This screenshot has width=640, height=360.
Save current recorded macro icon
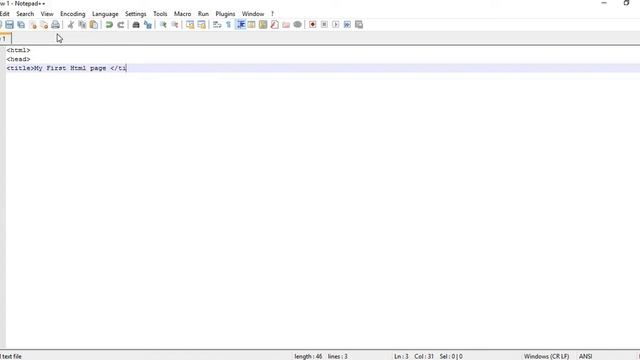pos(359,24)
